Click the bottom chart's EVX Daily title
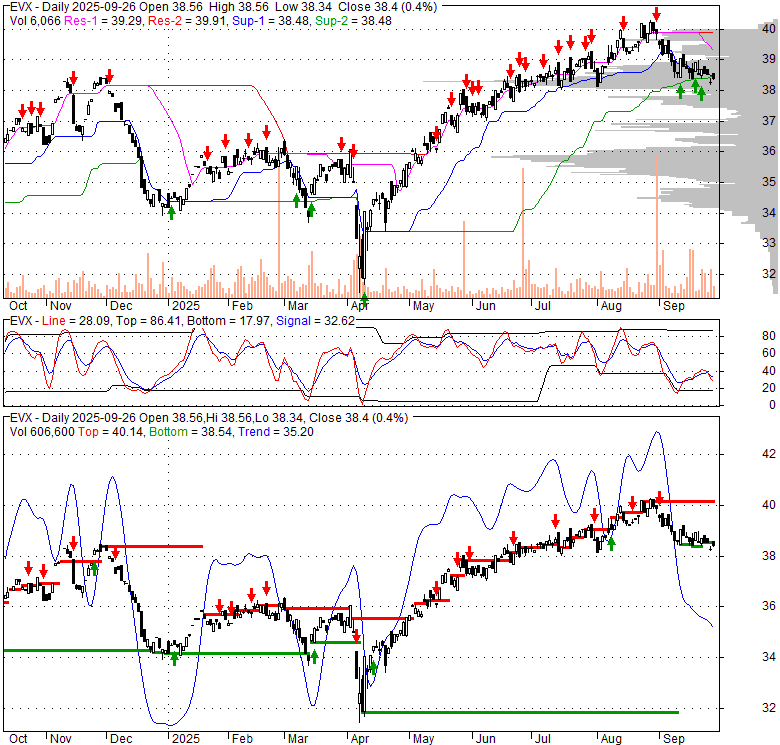This screenshot has width=780, height=745. click(x=209, y=418)
